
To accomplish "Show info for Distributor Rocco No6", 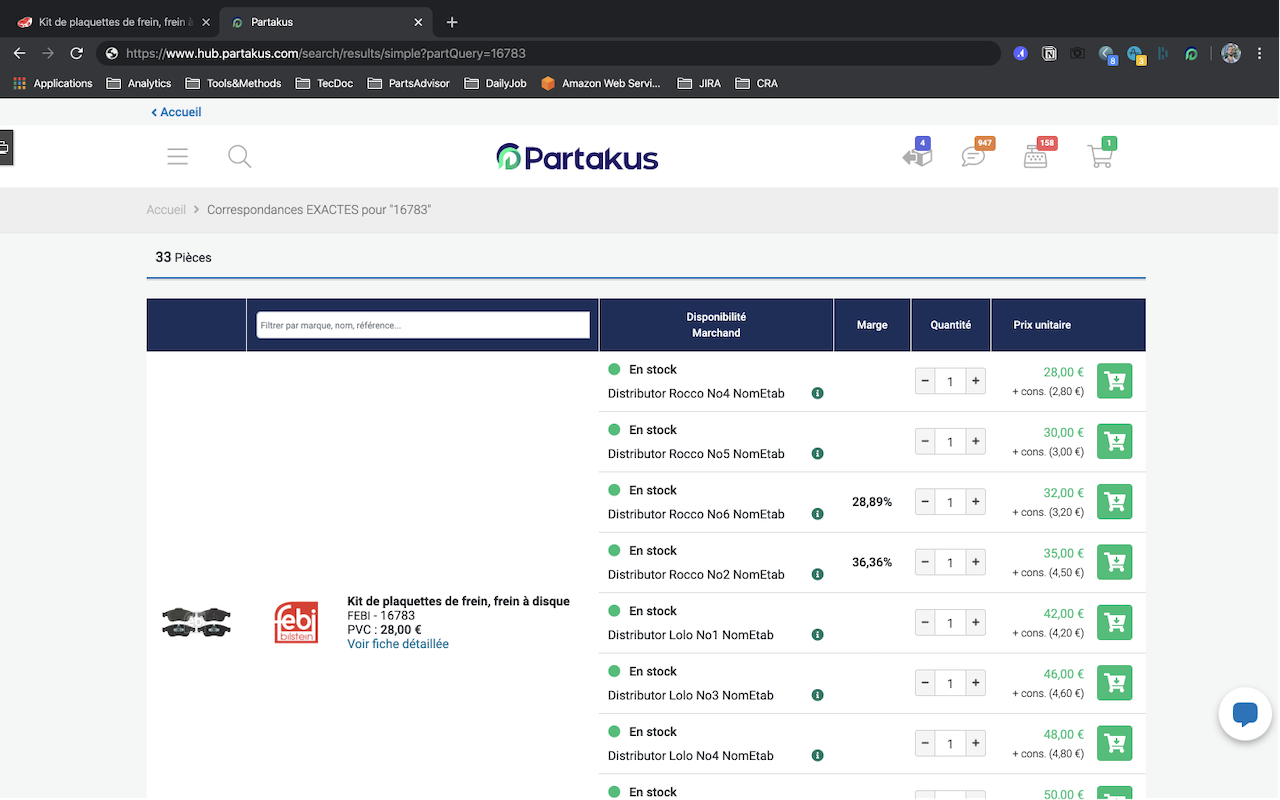I will point(817,514).
